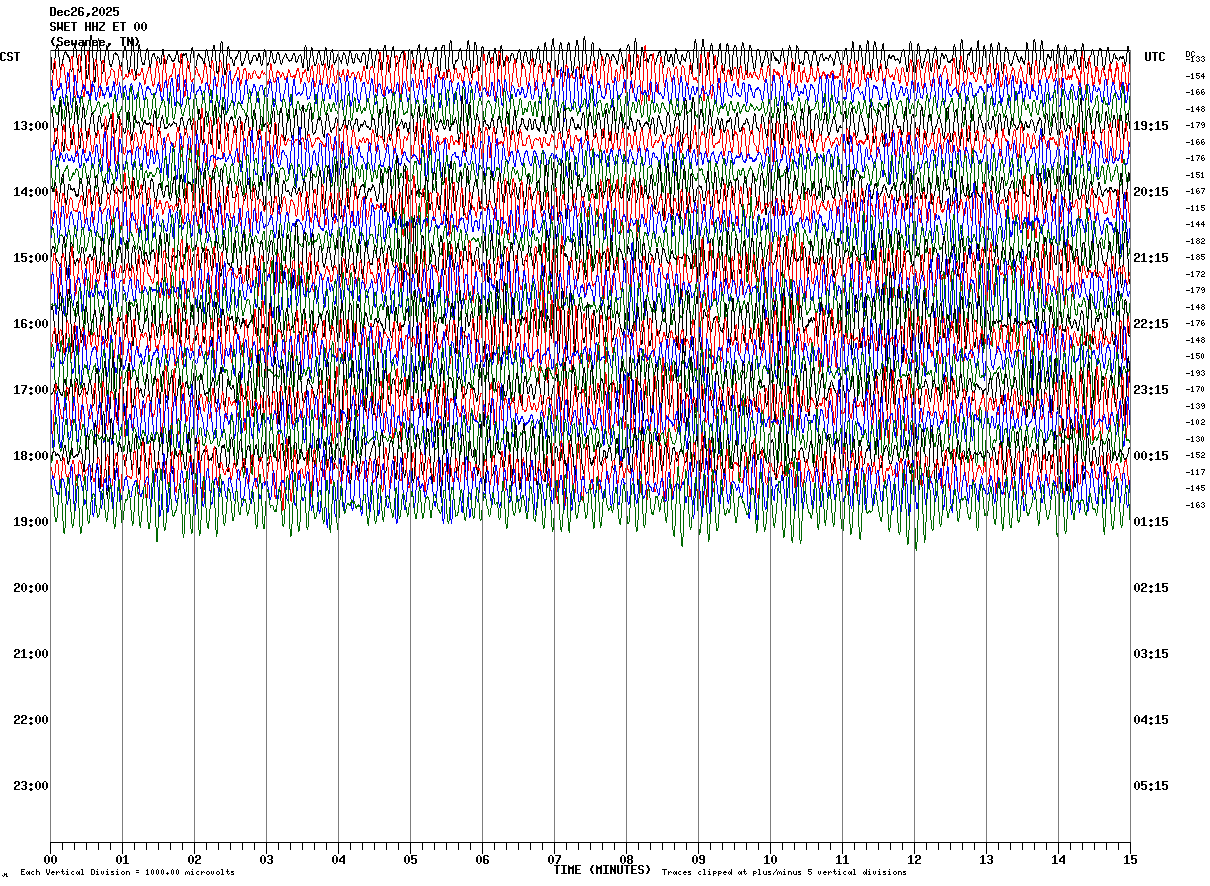The height and width of the screenshot is (886, 1210).
Task: Select DC offset value -193
Action: pyautogui.click(x=1195, y=373)
